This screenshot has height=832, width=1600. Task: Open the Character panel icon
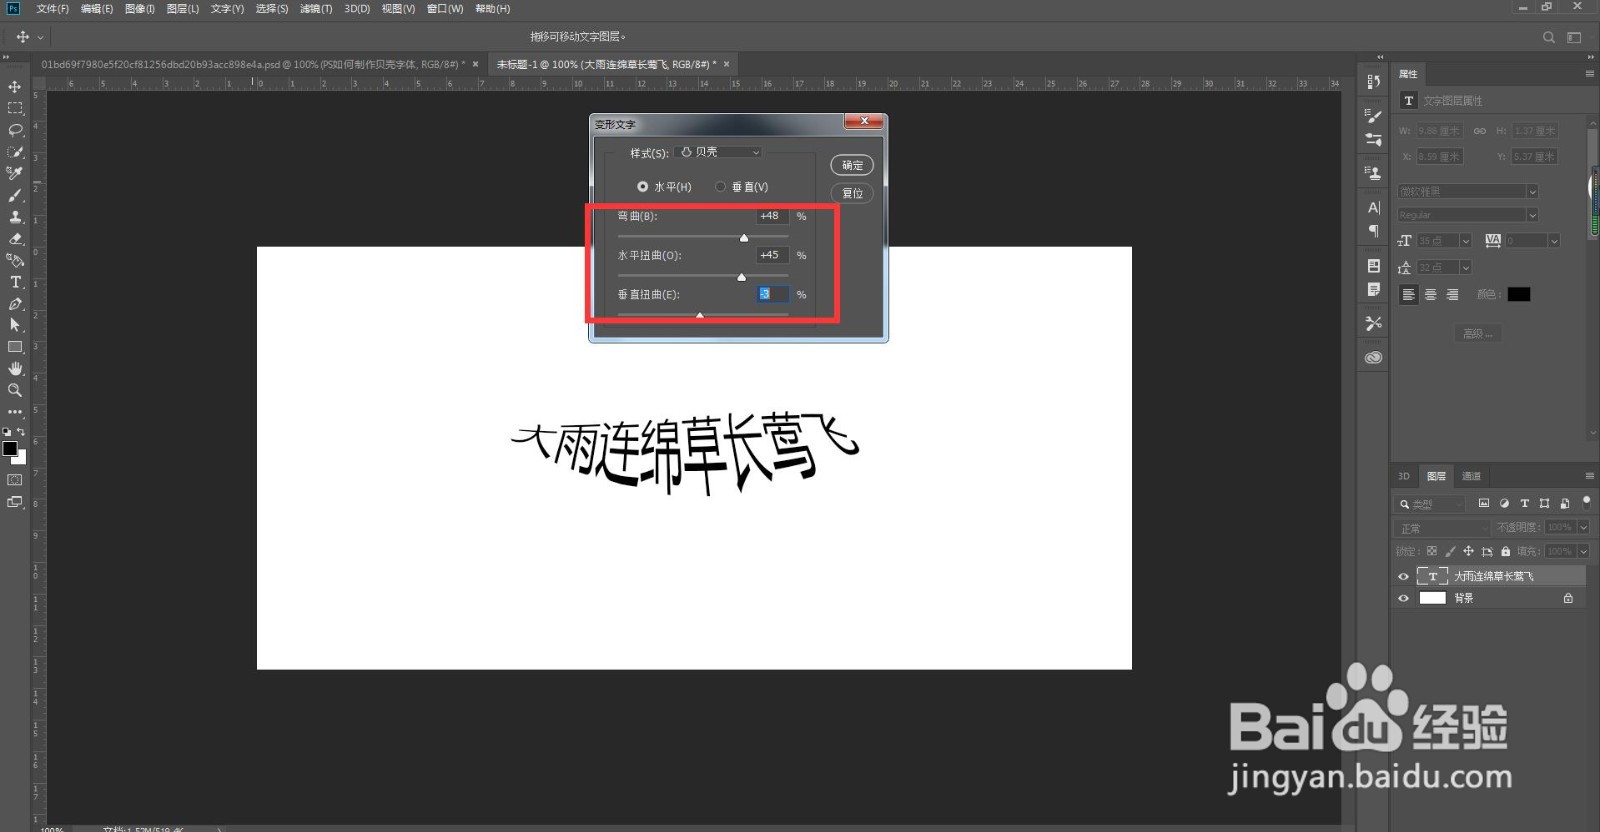point(1374,208)
